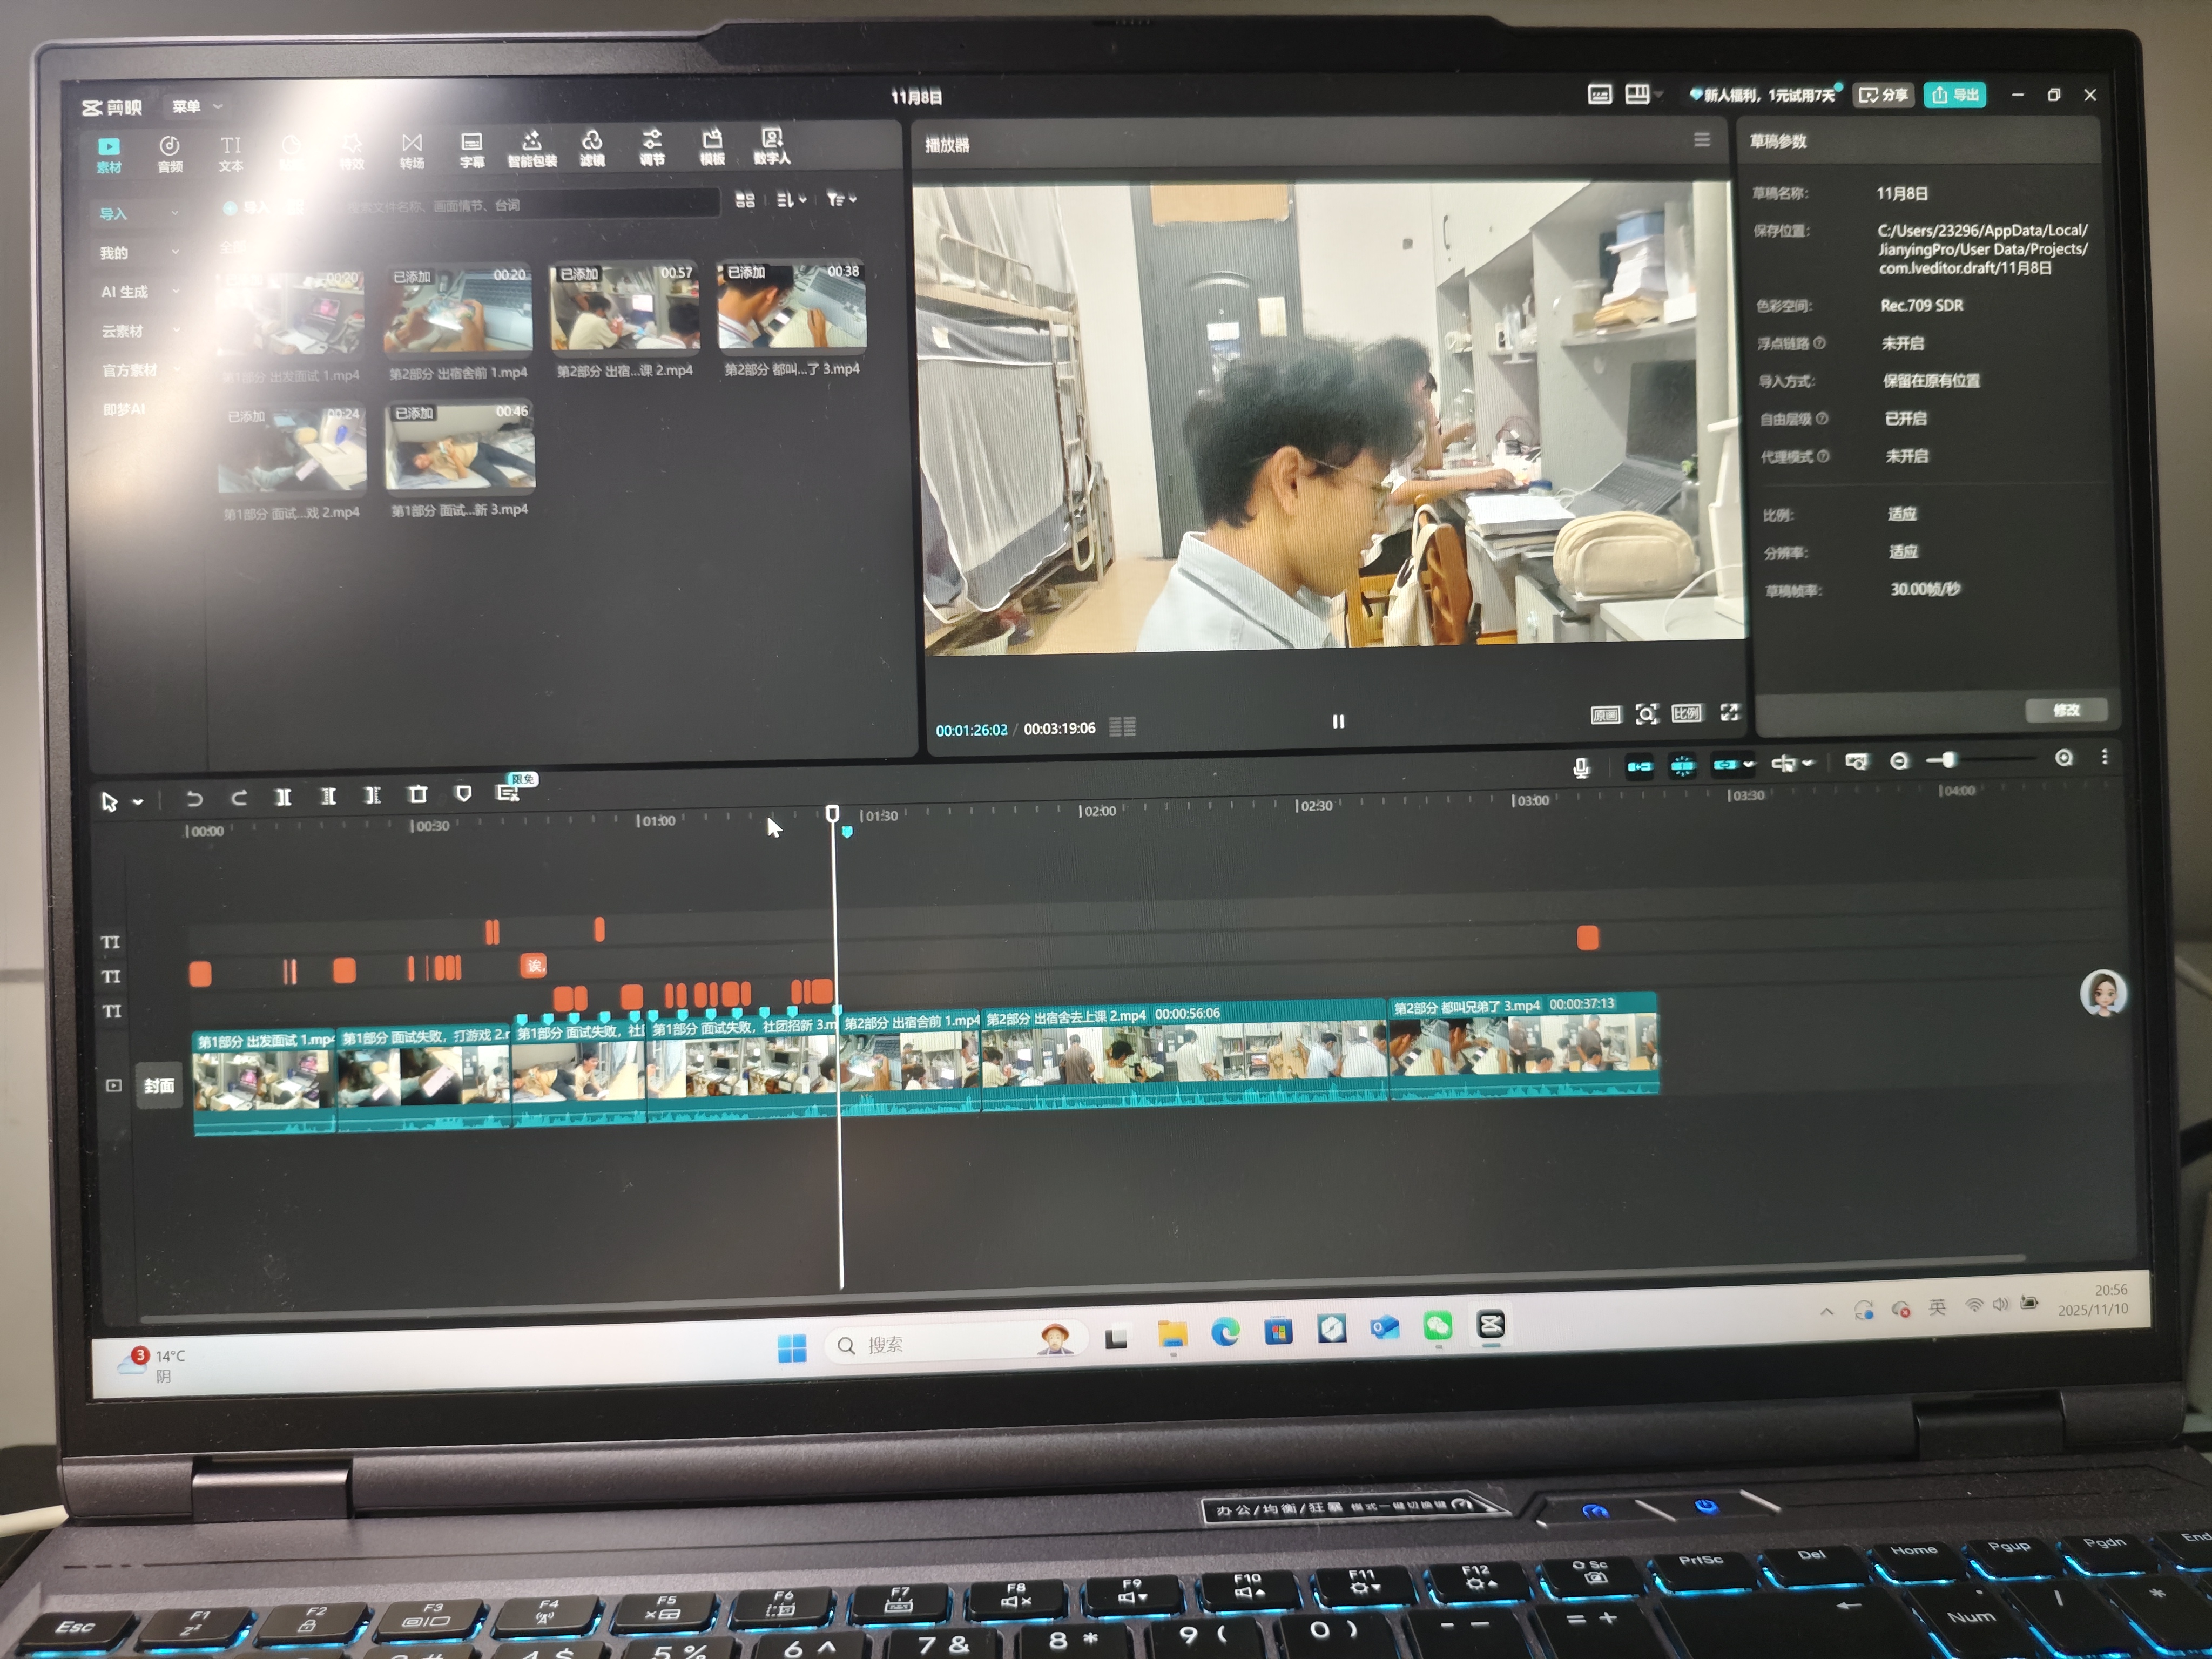Click the timeline zoom-out minus icon

(1899, 762)
